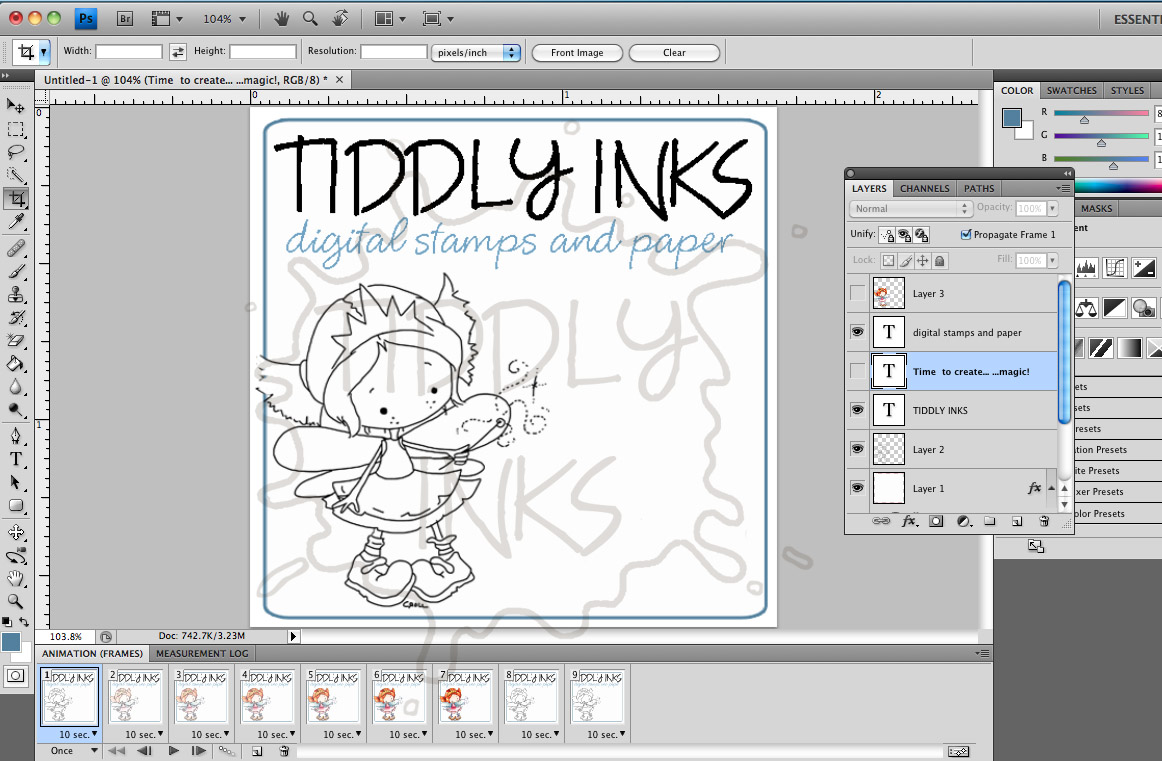Select the Horizontal Type tool
This screenshot has height=761, width=1162.
16,459
